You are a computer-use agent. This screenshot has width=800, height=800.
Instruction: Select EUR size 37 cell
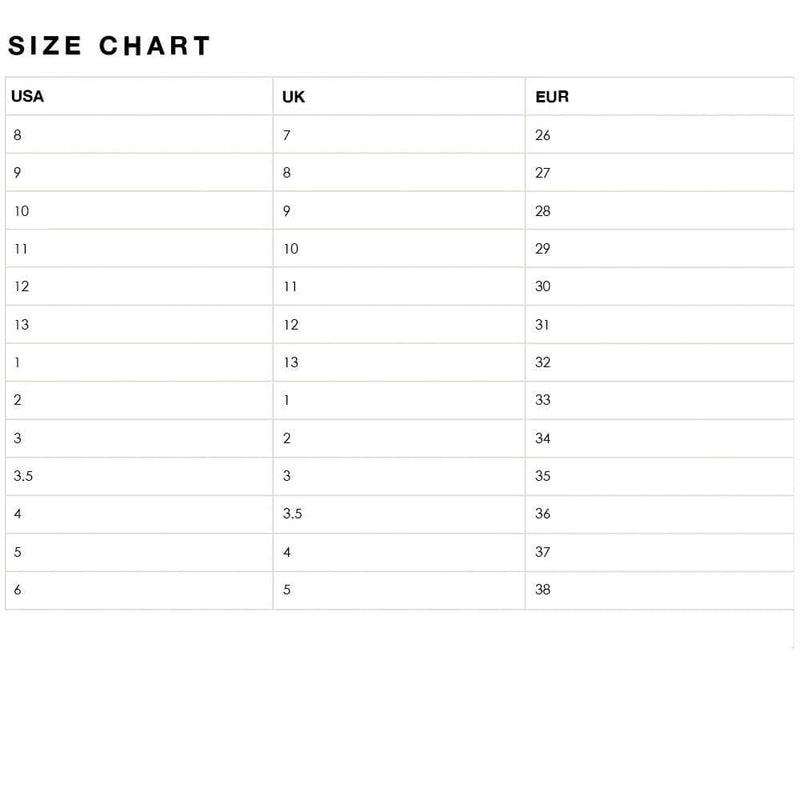543,552
